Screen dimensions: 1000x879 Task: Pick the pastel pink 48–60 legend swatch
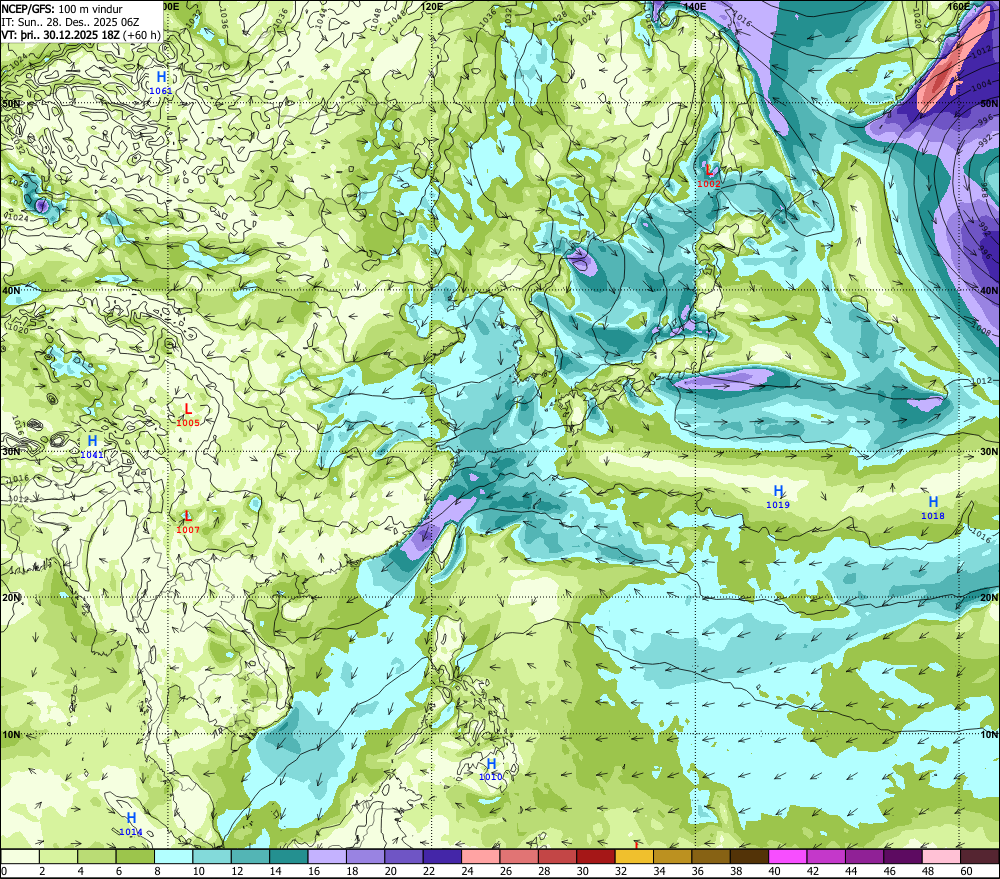[x=941, y=856]
